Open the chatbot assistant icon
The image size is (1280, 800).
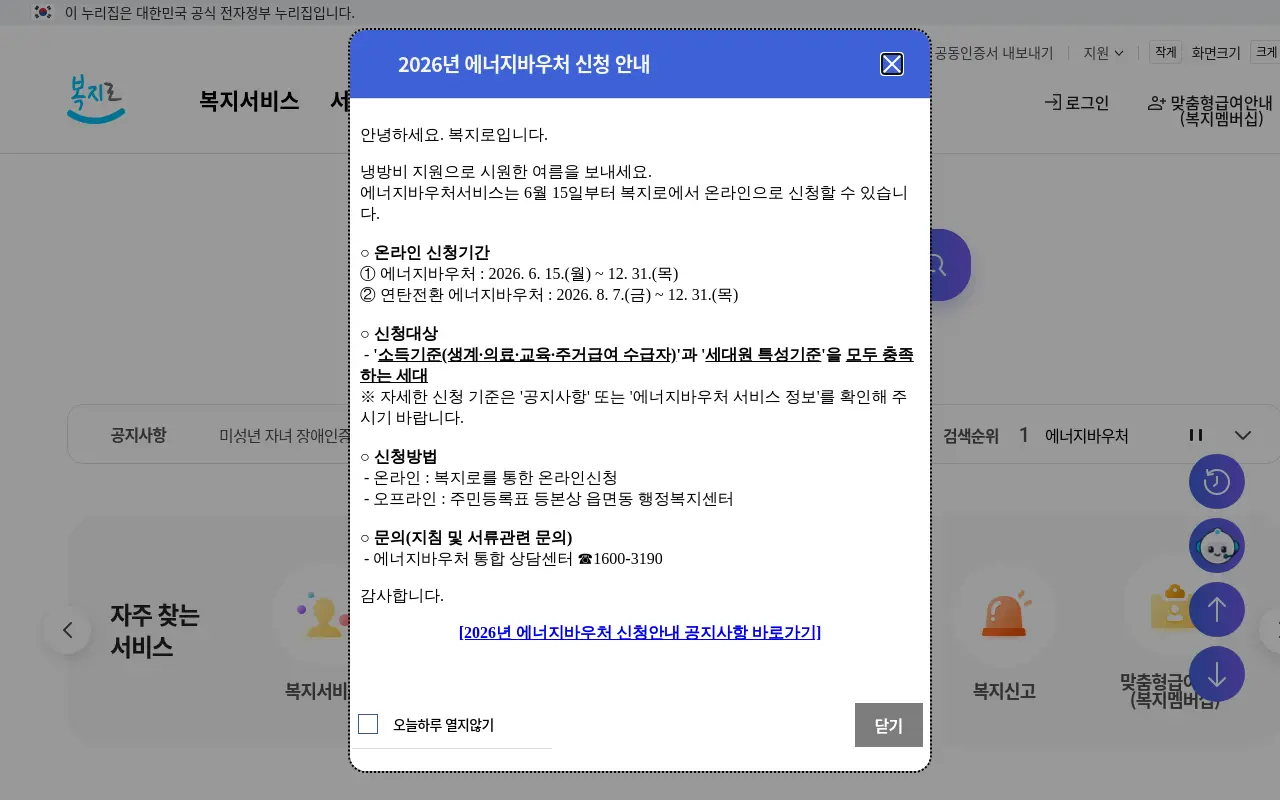pos(1217,546)
